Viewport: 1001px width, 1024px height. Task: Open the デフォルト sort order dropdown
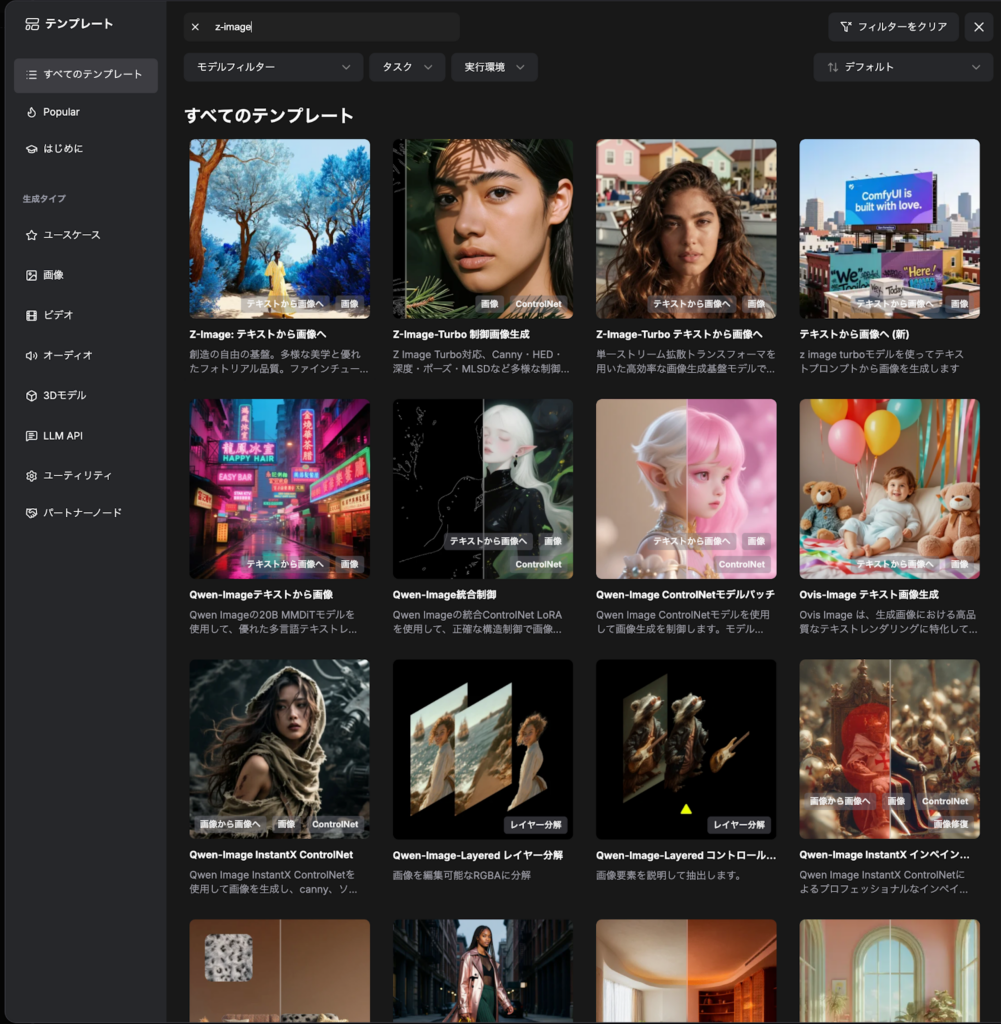[903, 67]
